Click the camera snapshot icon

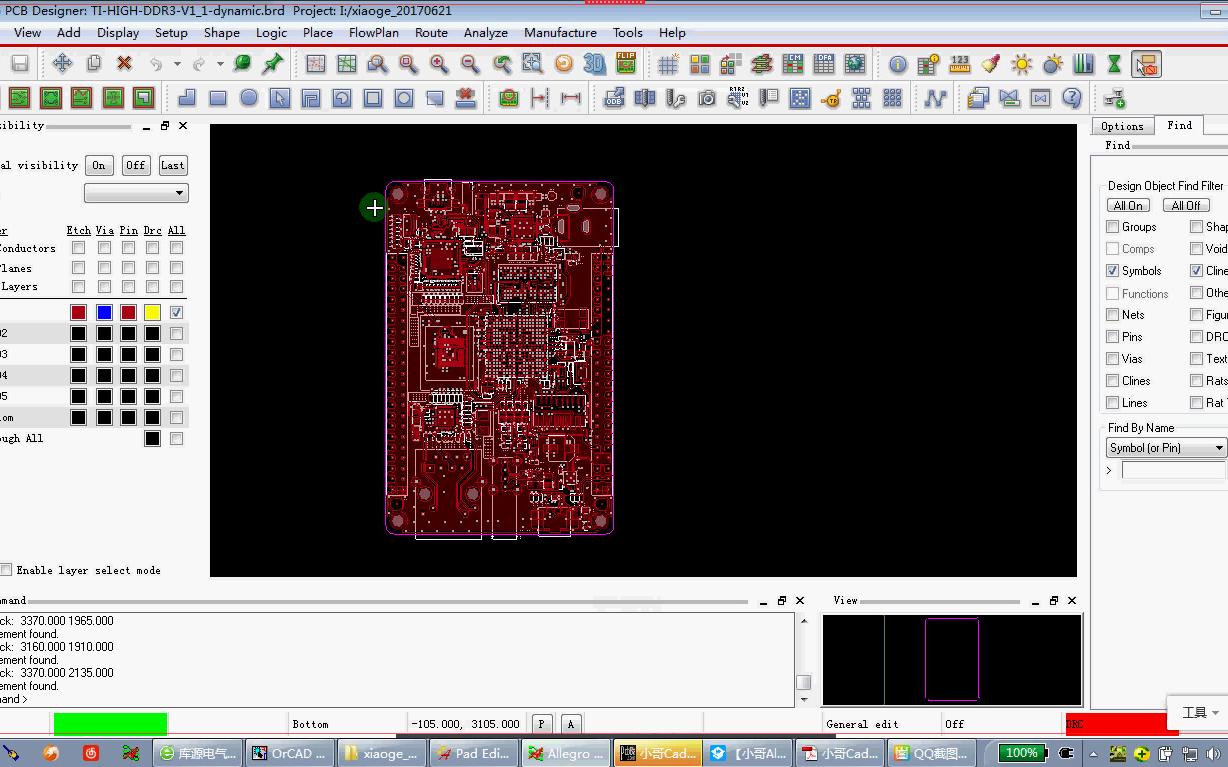[707, 98]
